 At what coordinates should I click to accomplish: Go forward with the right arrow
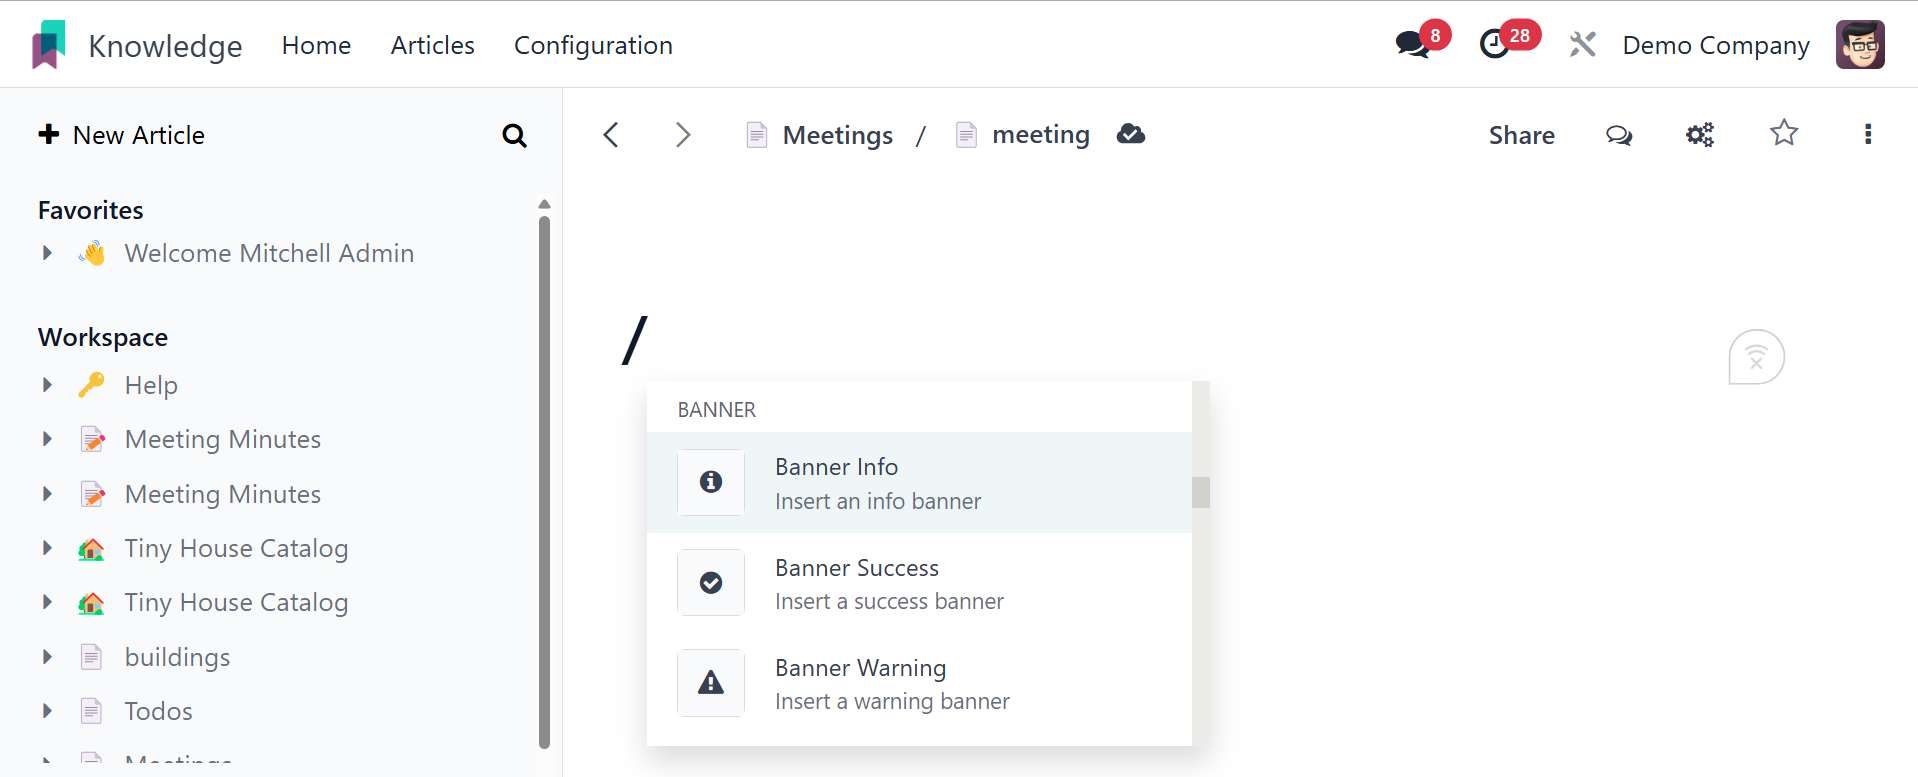[683, 135]
